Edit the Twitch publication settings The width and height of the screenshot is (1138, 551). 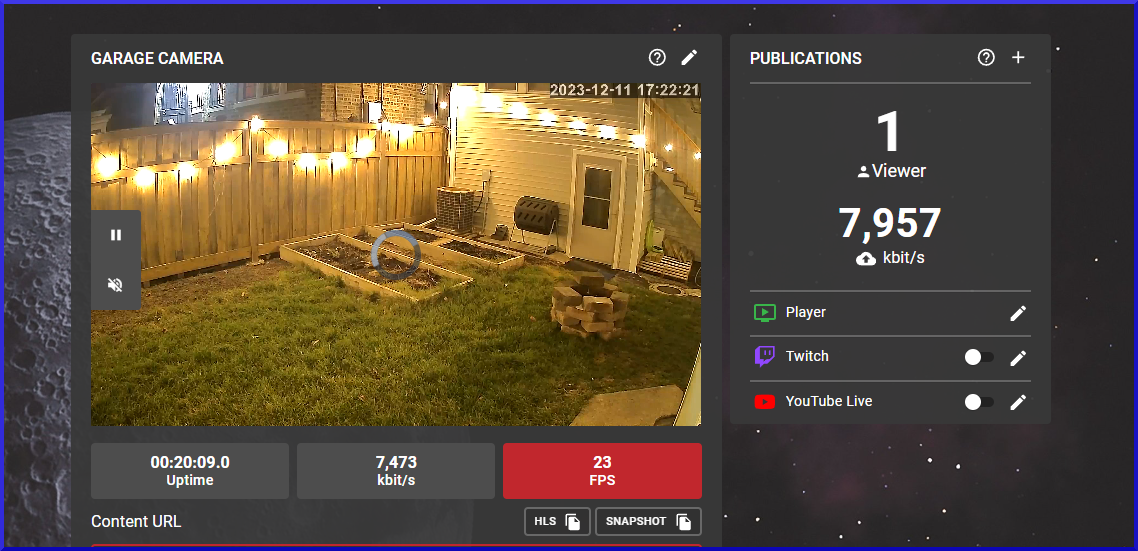coord(1018,358)
